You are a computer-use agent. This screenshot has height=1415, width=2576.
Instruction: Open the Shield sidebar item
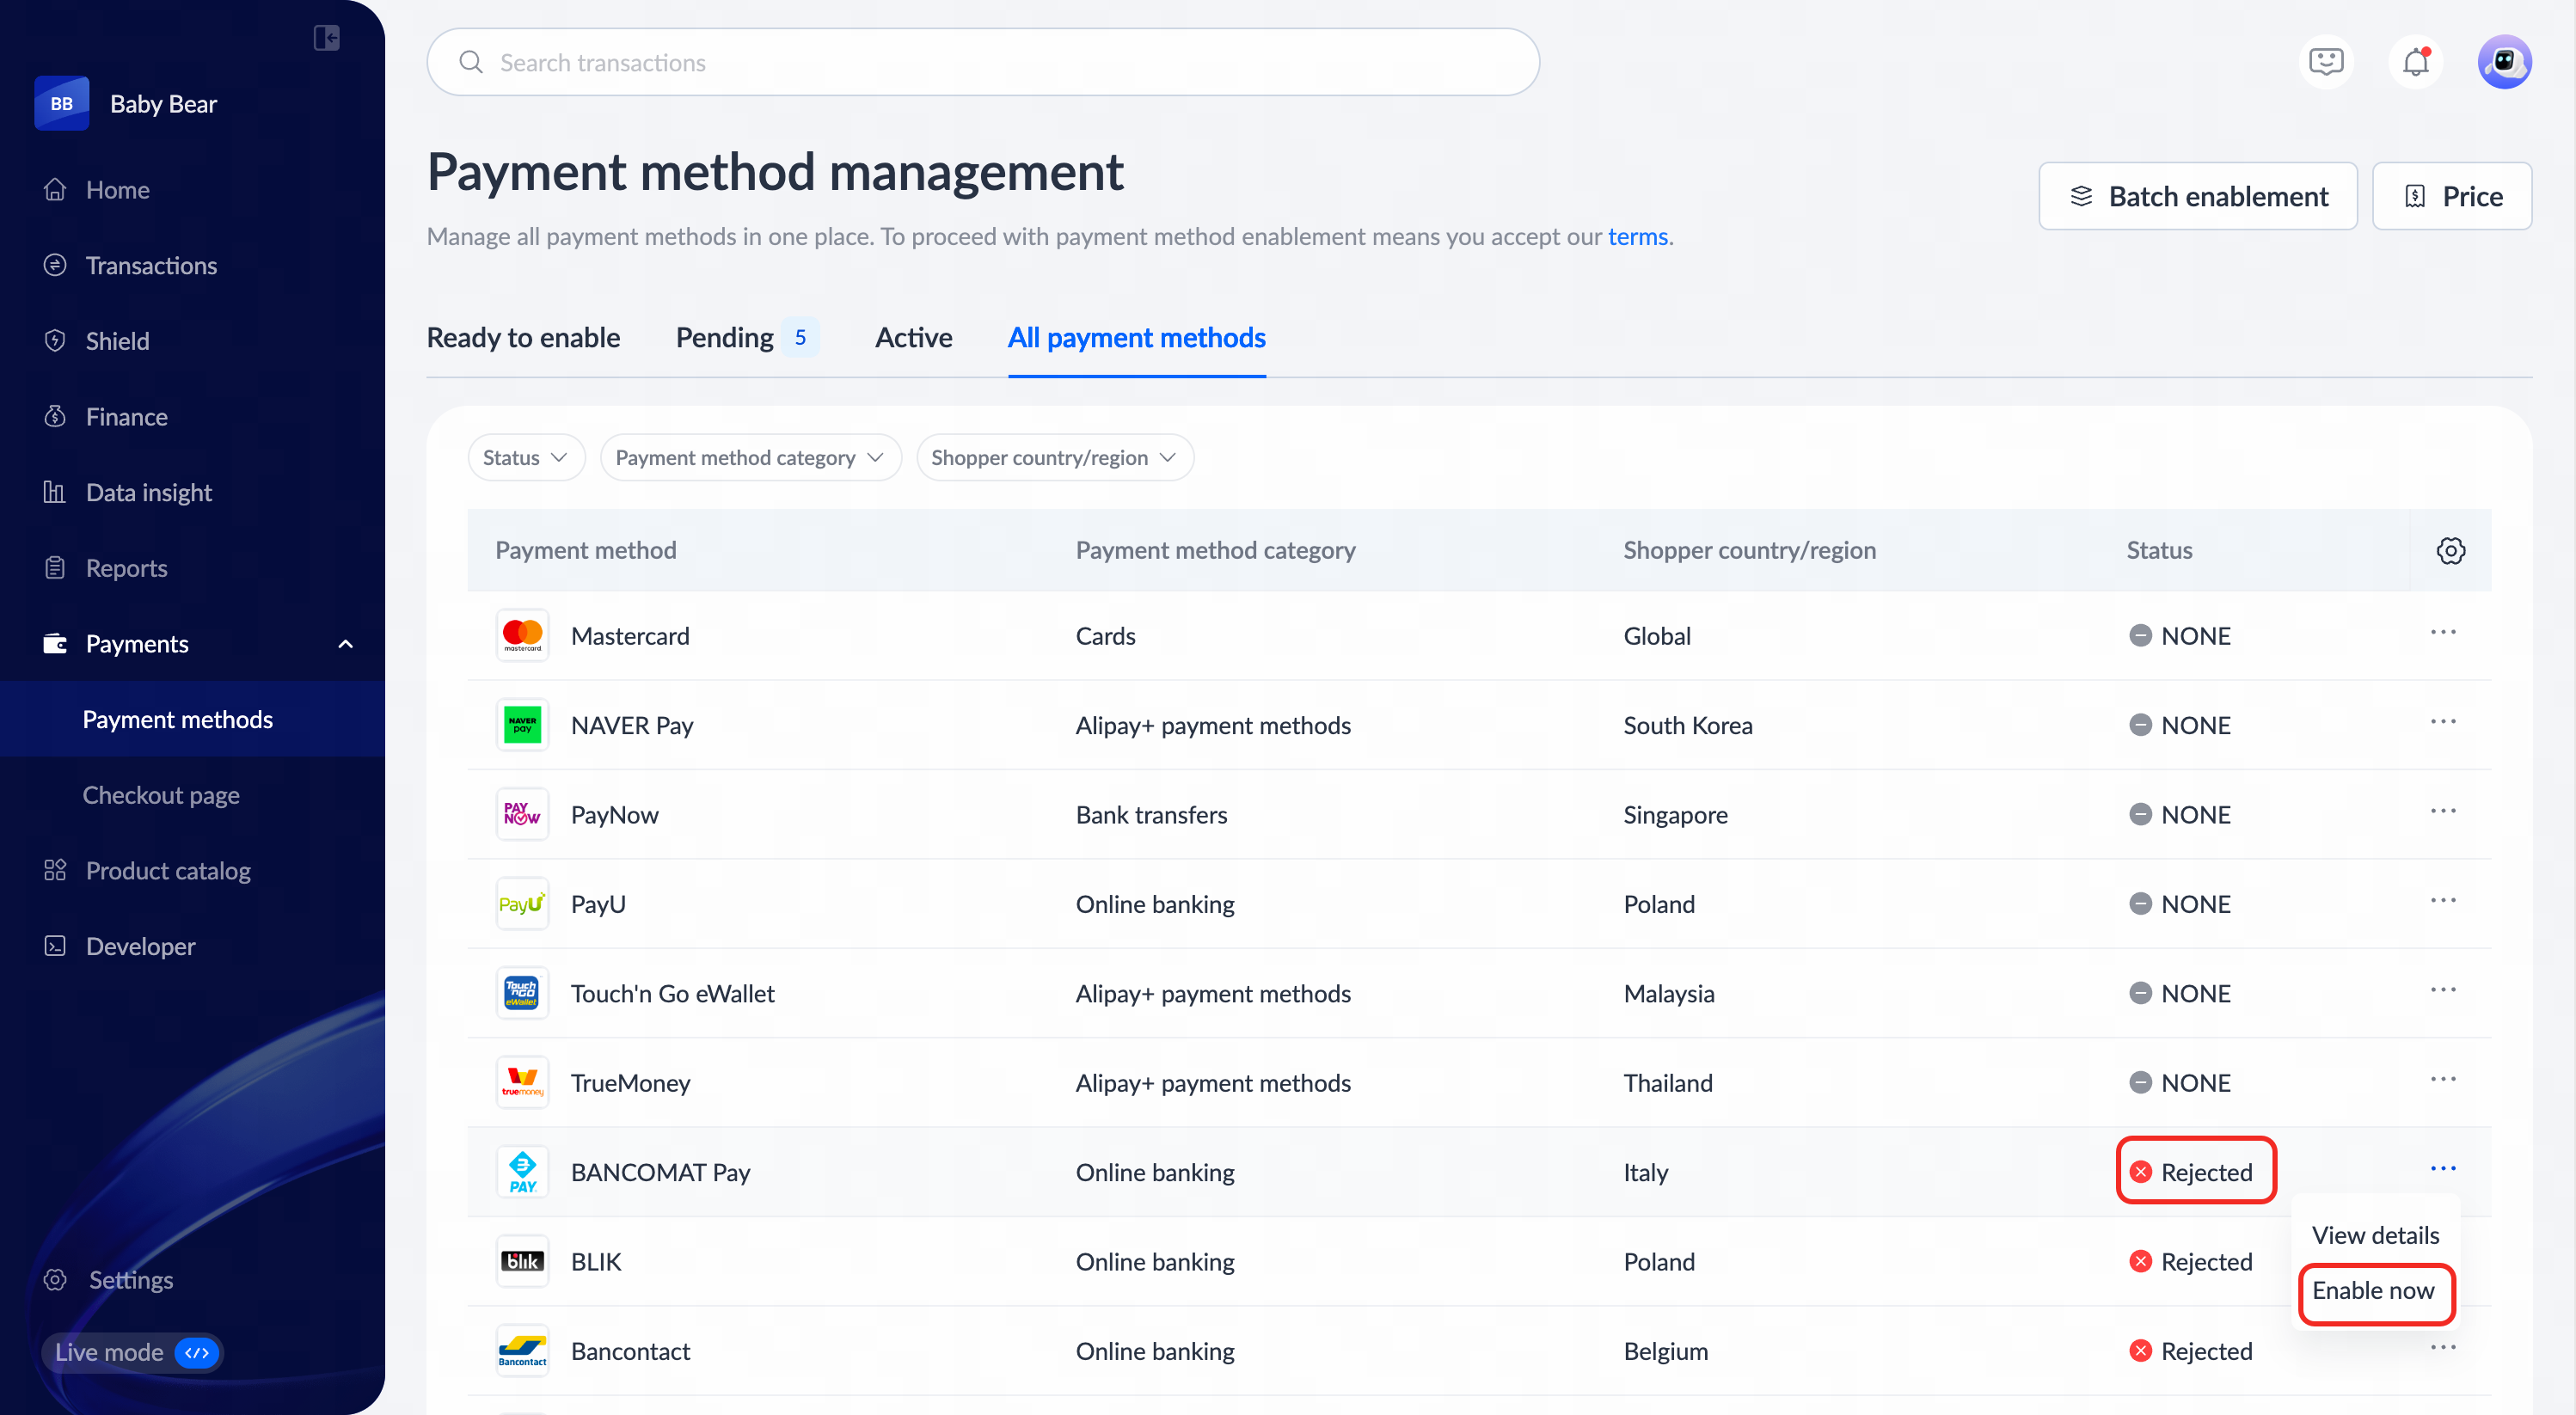[117, 341]
